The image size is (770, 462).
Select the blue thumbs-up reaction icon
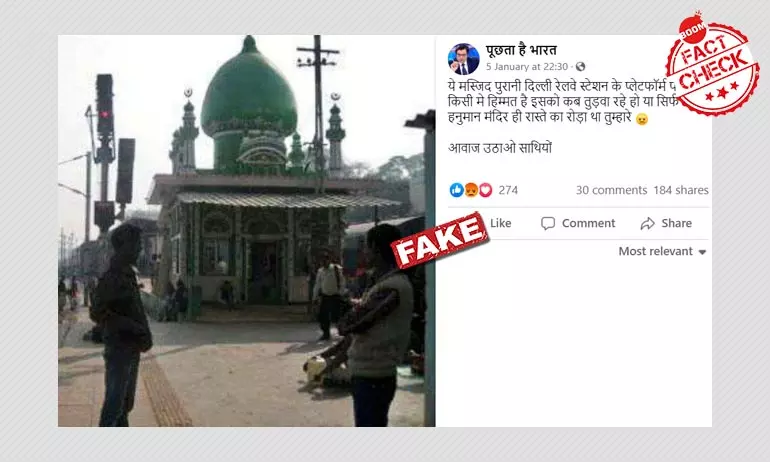tap(456, 190)
